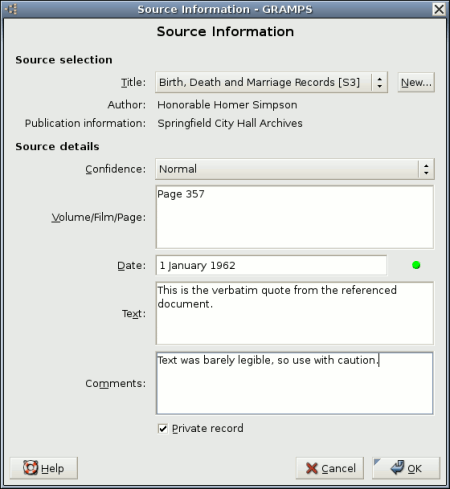Click the blue return-arrow OK icon
Screen dimensions: 450x489
click(397, 467)
